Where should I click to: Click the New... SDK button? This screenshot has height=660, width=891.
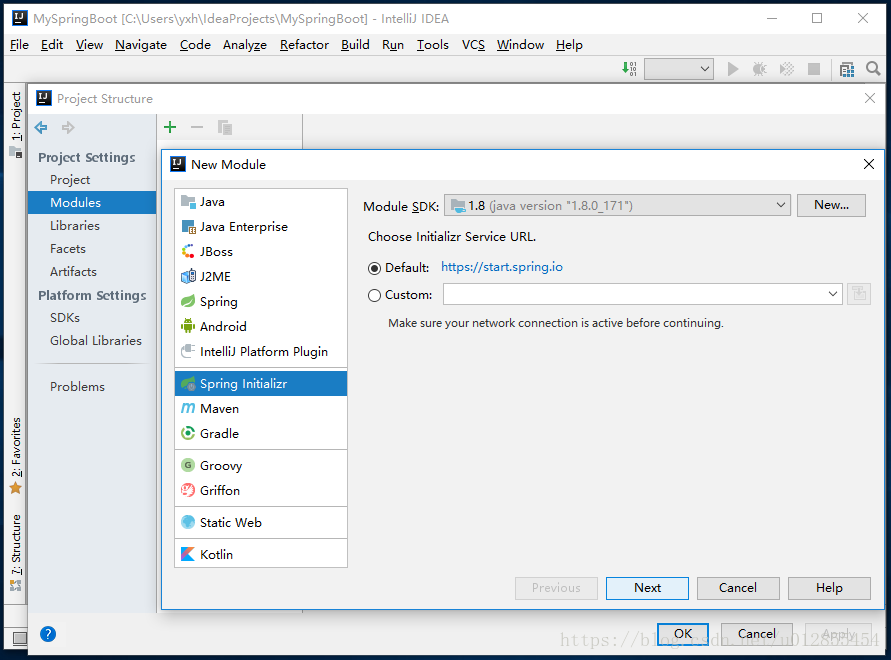coord(831,205)
